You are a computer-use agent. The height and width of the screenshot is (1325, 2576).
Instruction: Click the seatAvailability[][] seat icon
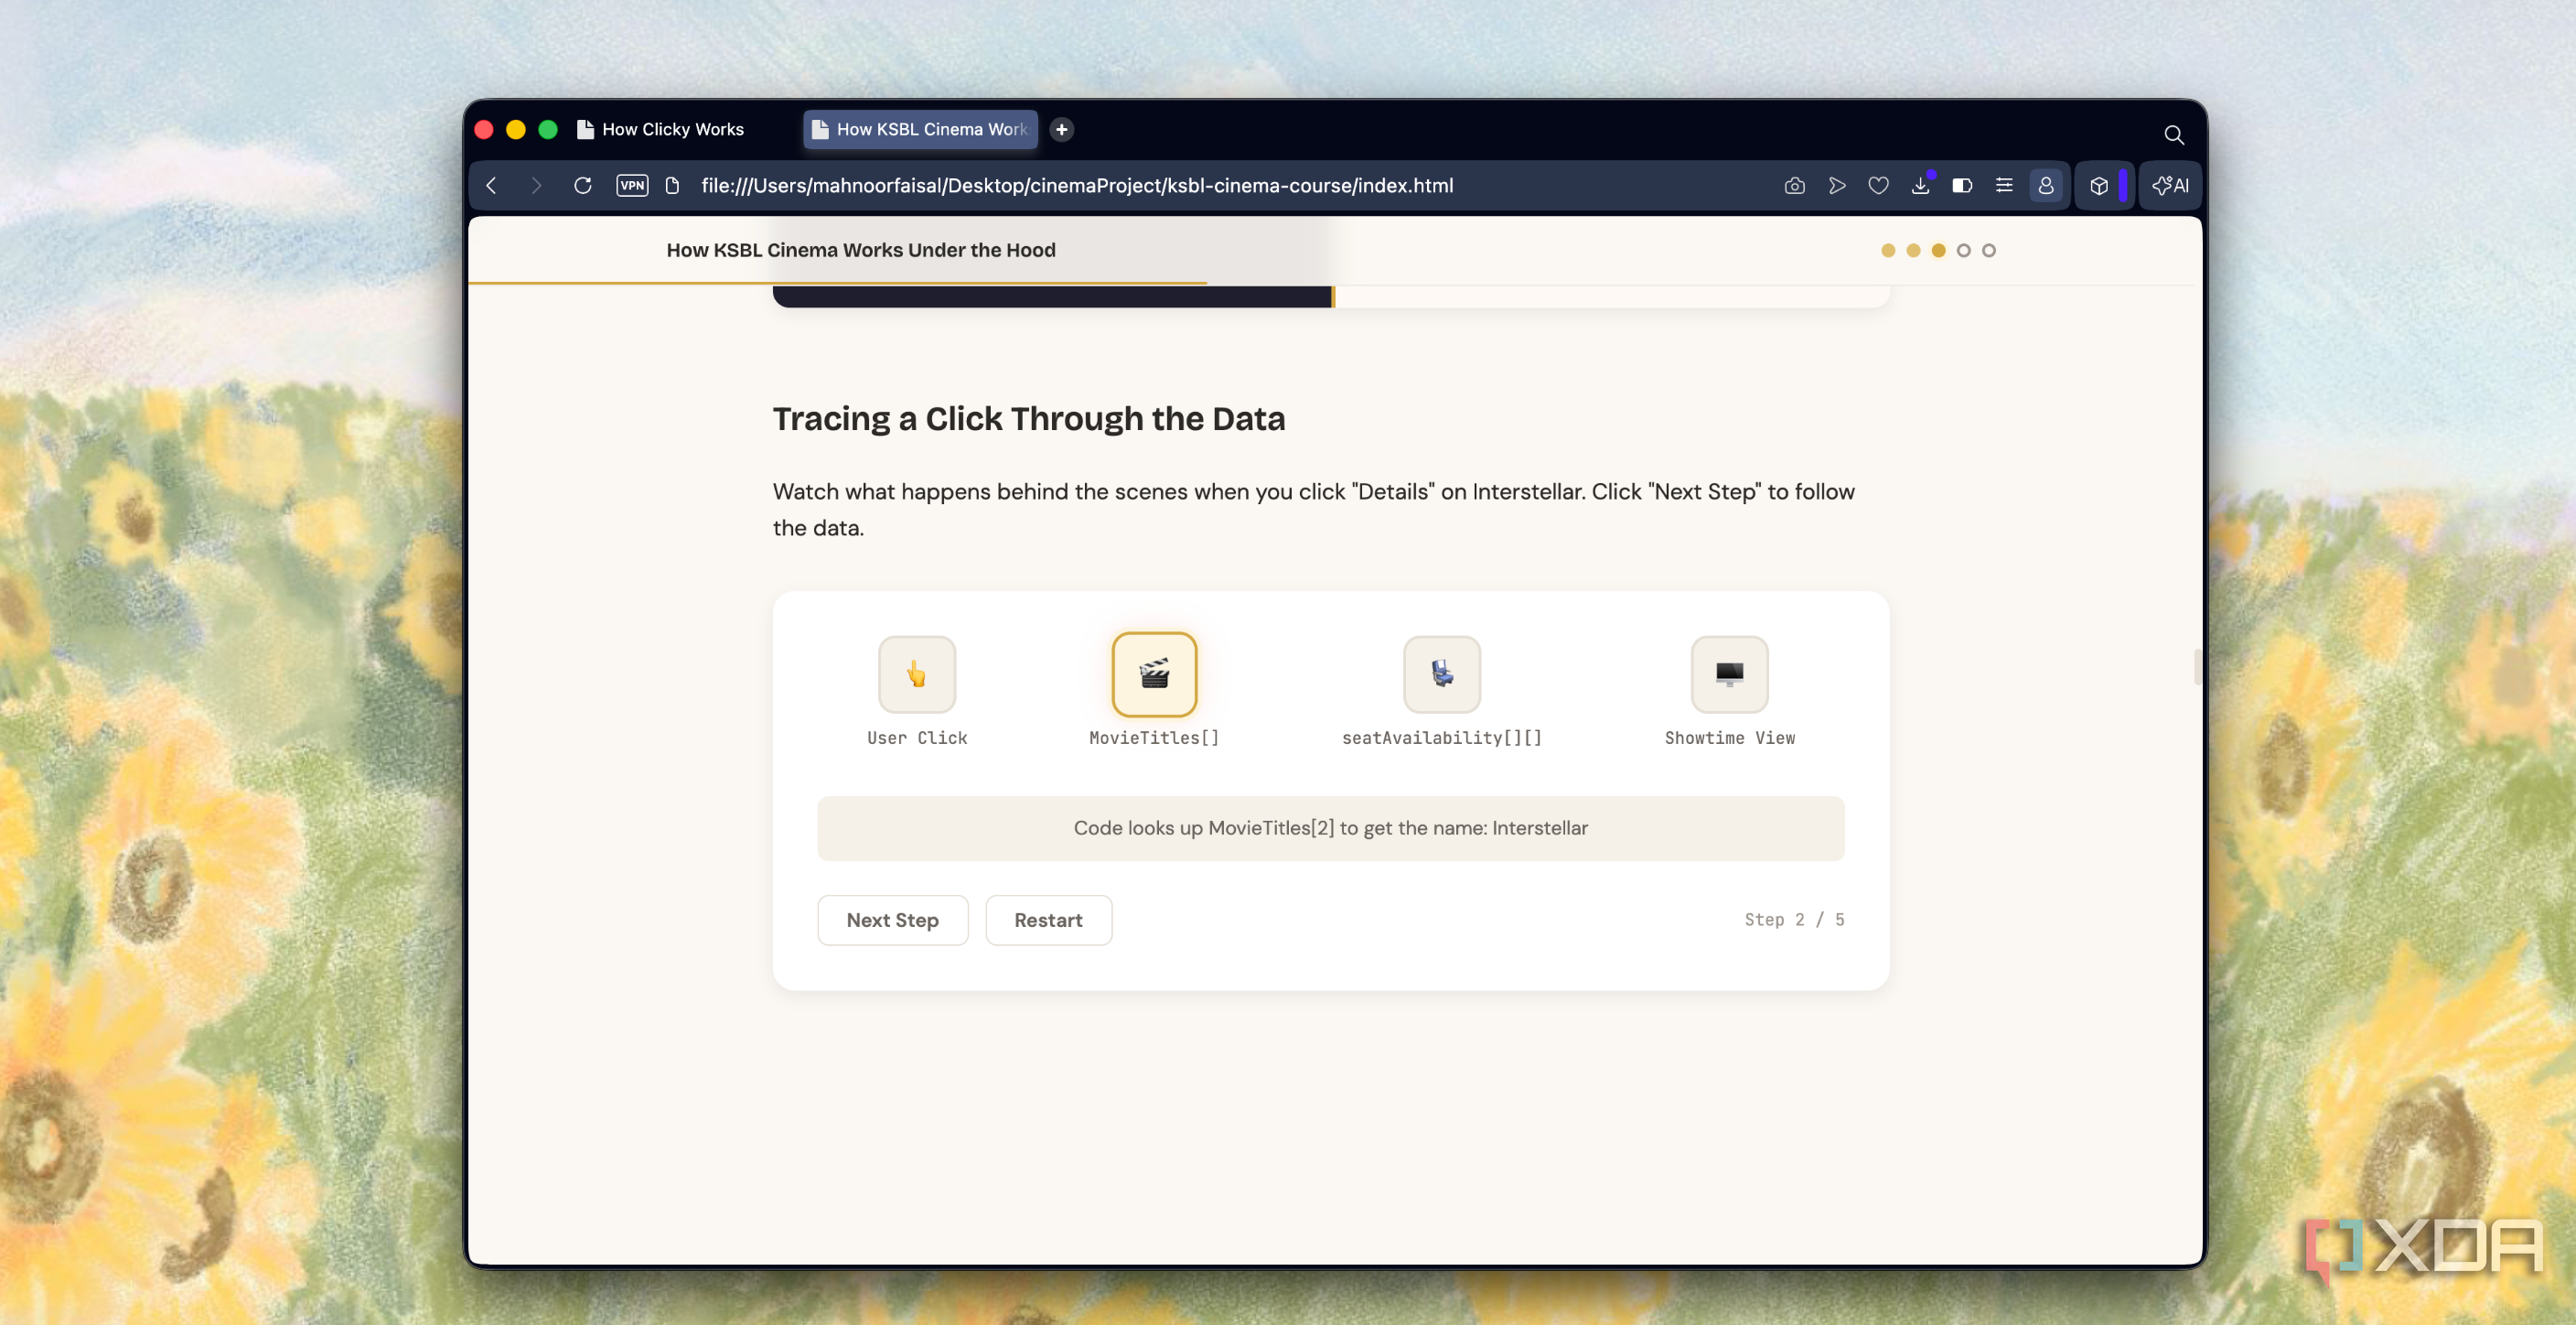click(x=1441, y=674)
